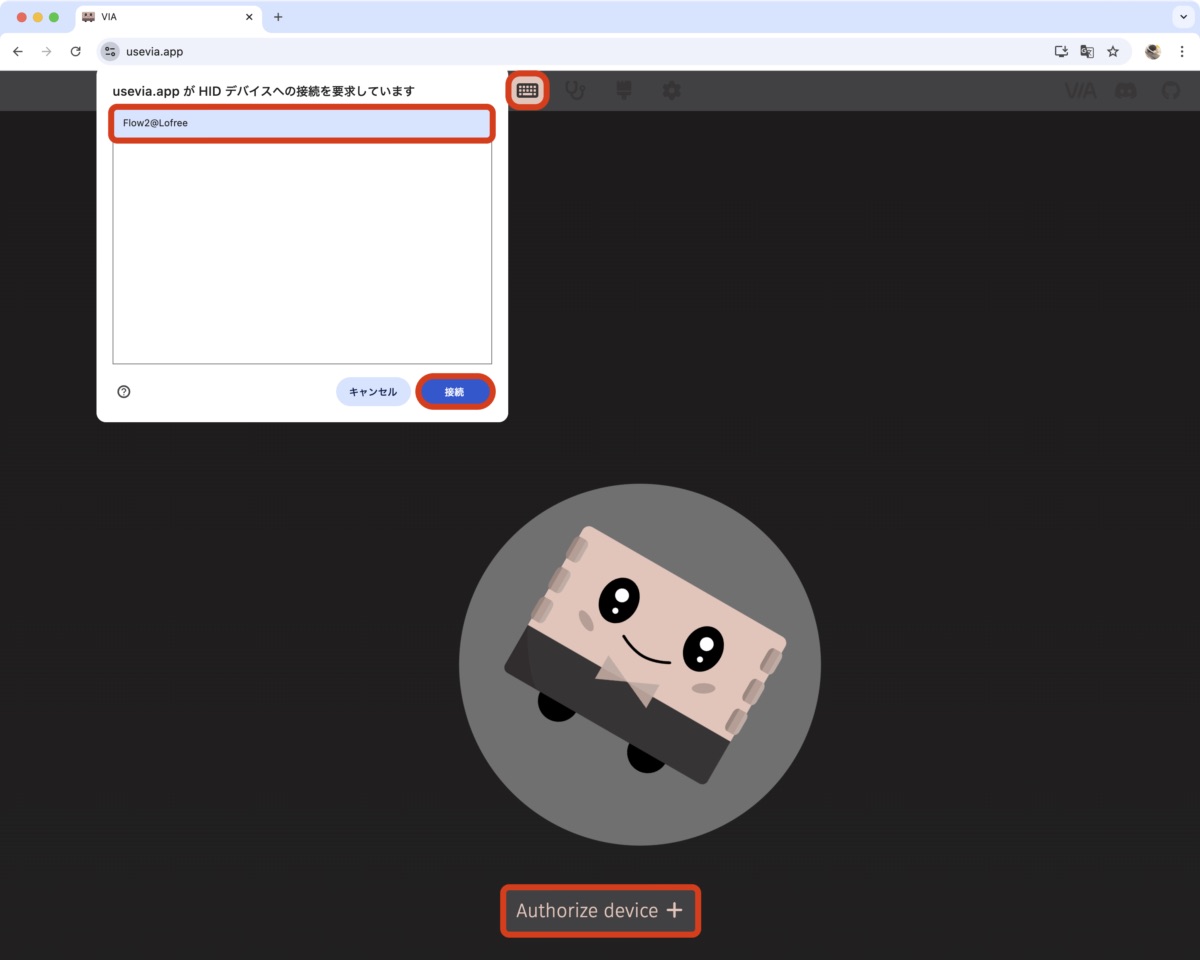
Task: Open the keyboard Configure tab icon
Action: tap(527, 91)
